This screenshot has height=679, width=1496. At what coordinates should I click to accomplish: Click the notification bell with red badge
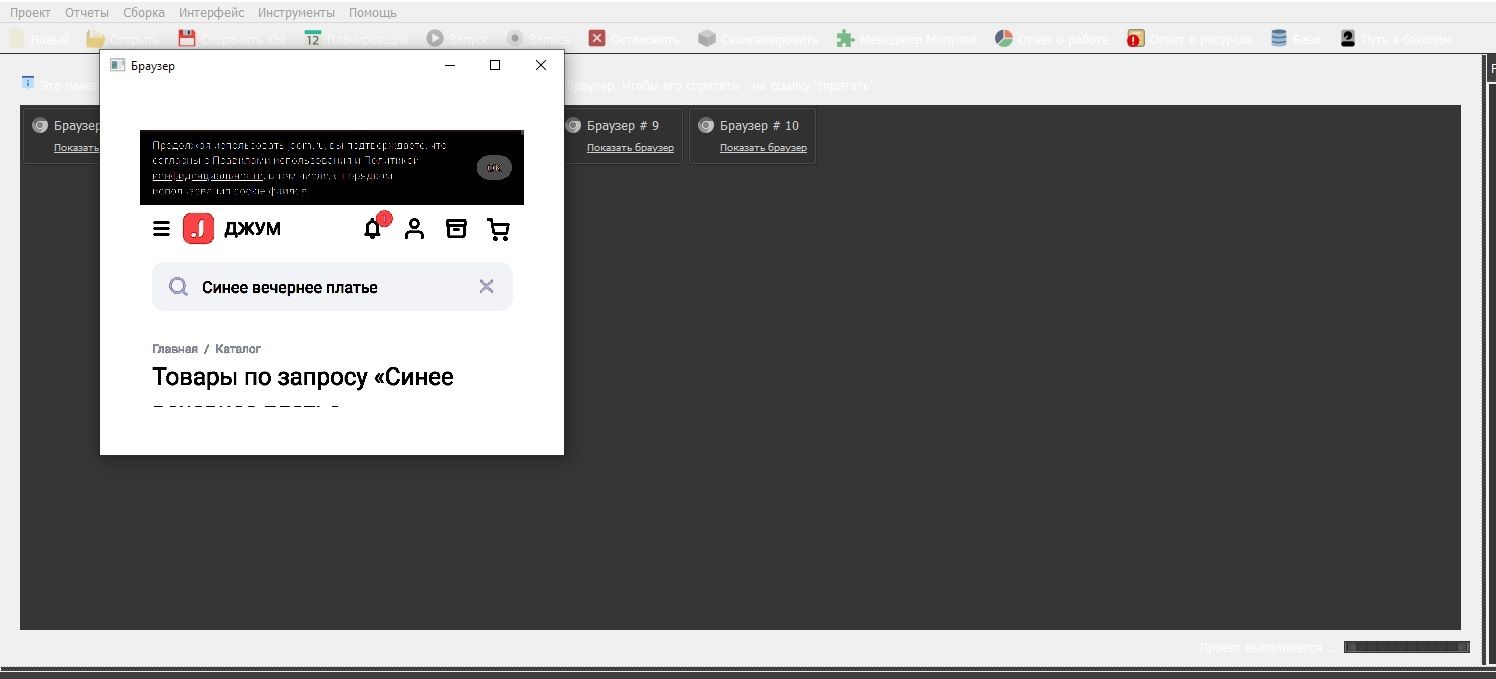click(373, 228)
